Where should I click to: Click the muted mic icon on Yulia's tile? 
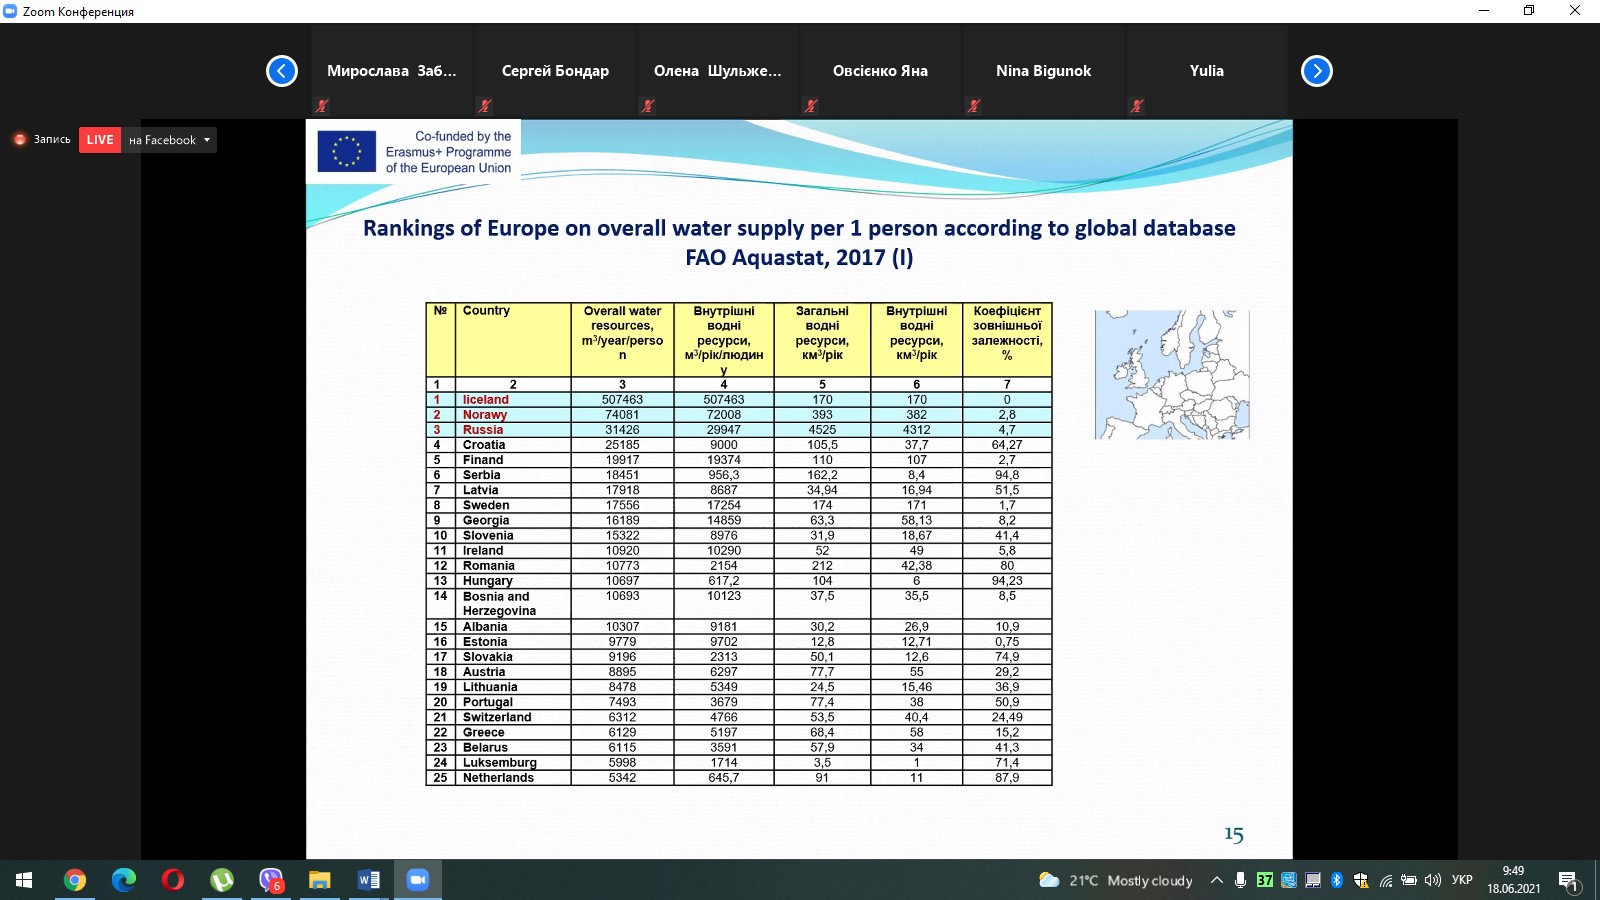point(1137,105)
